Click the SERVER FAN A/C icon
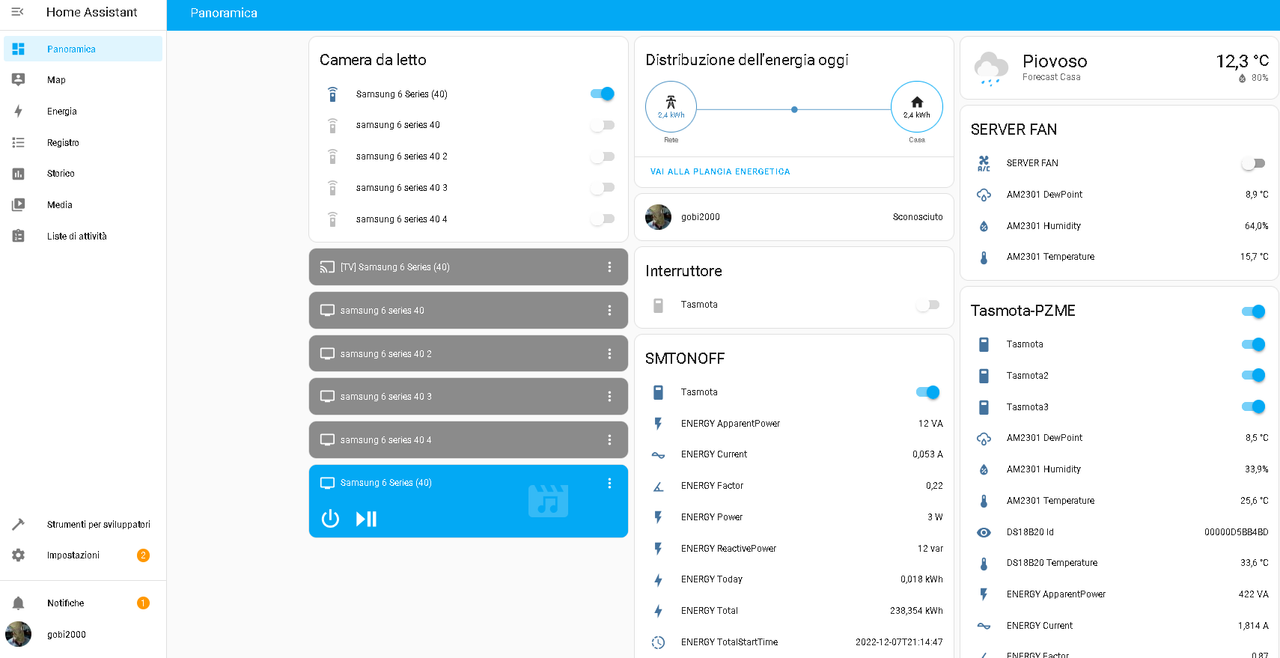The image size is (1280, 658). point(983,163)
